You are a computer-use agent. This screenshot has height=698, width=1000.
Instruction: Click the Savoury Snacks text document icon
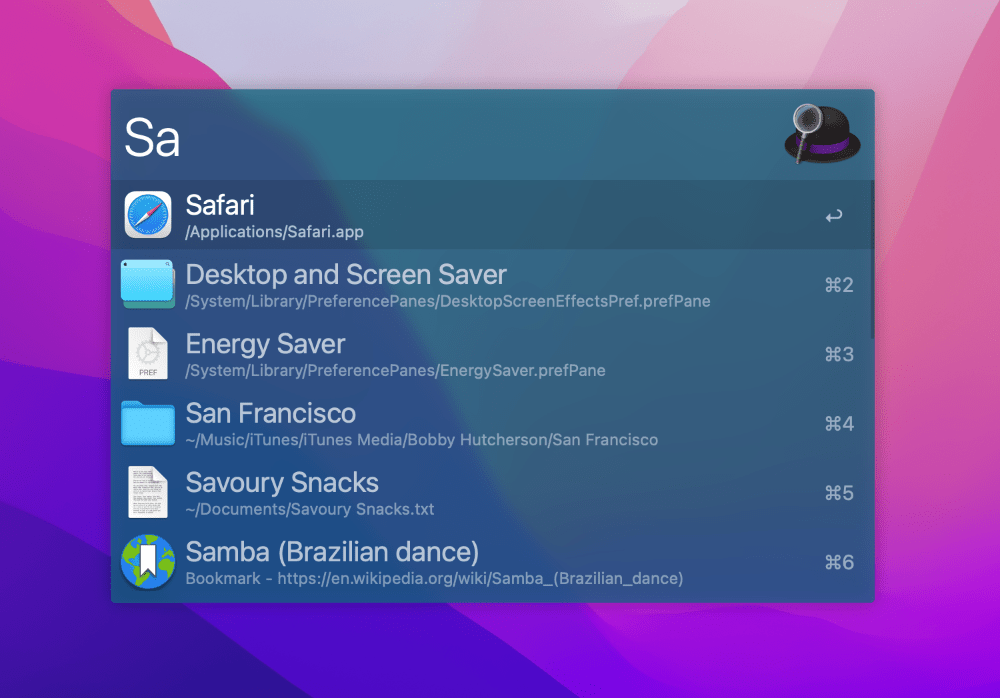click(x=147, y=492)
